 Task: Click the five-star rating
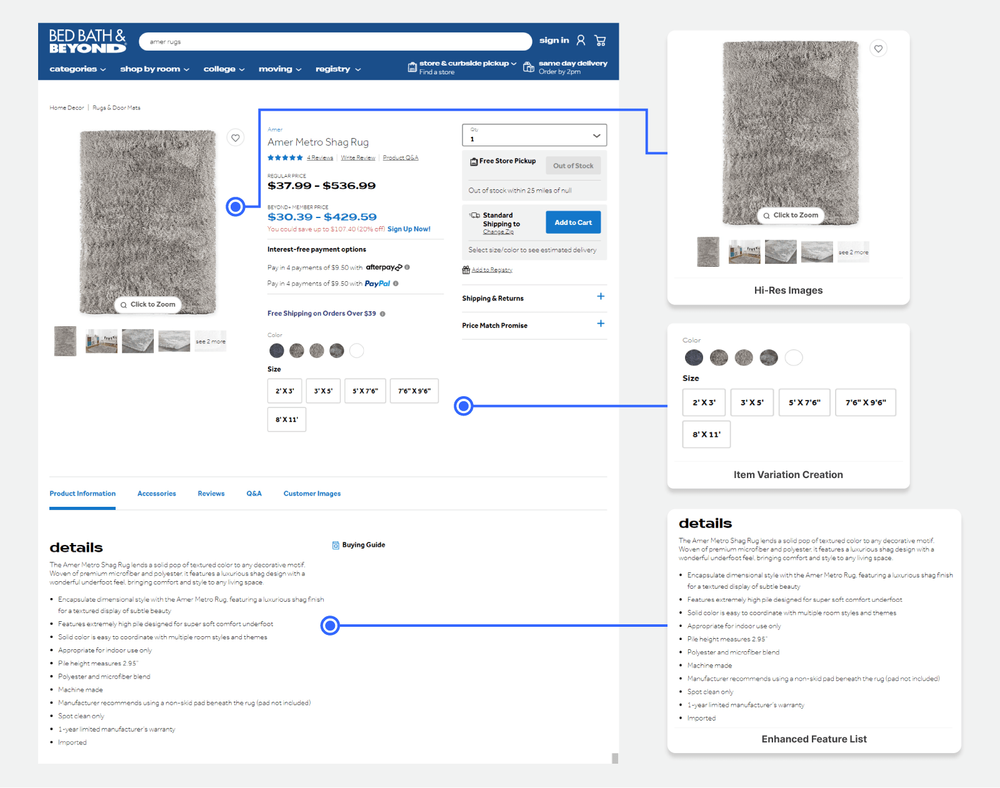click(x=285, y=157)
